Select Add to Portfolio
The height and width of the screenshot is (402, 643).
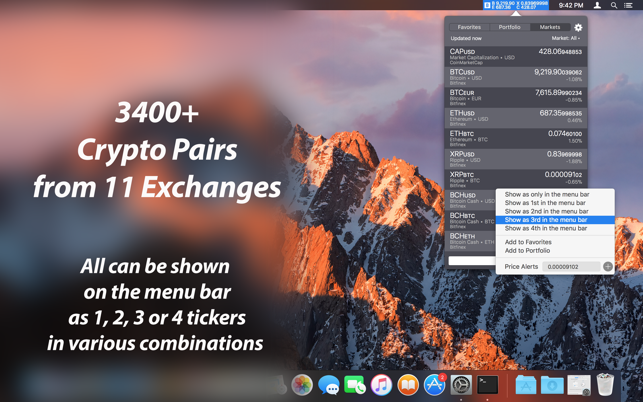tap(527, 251)
